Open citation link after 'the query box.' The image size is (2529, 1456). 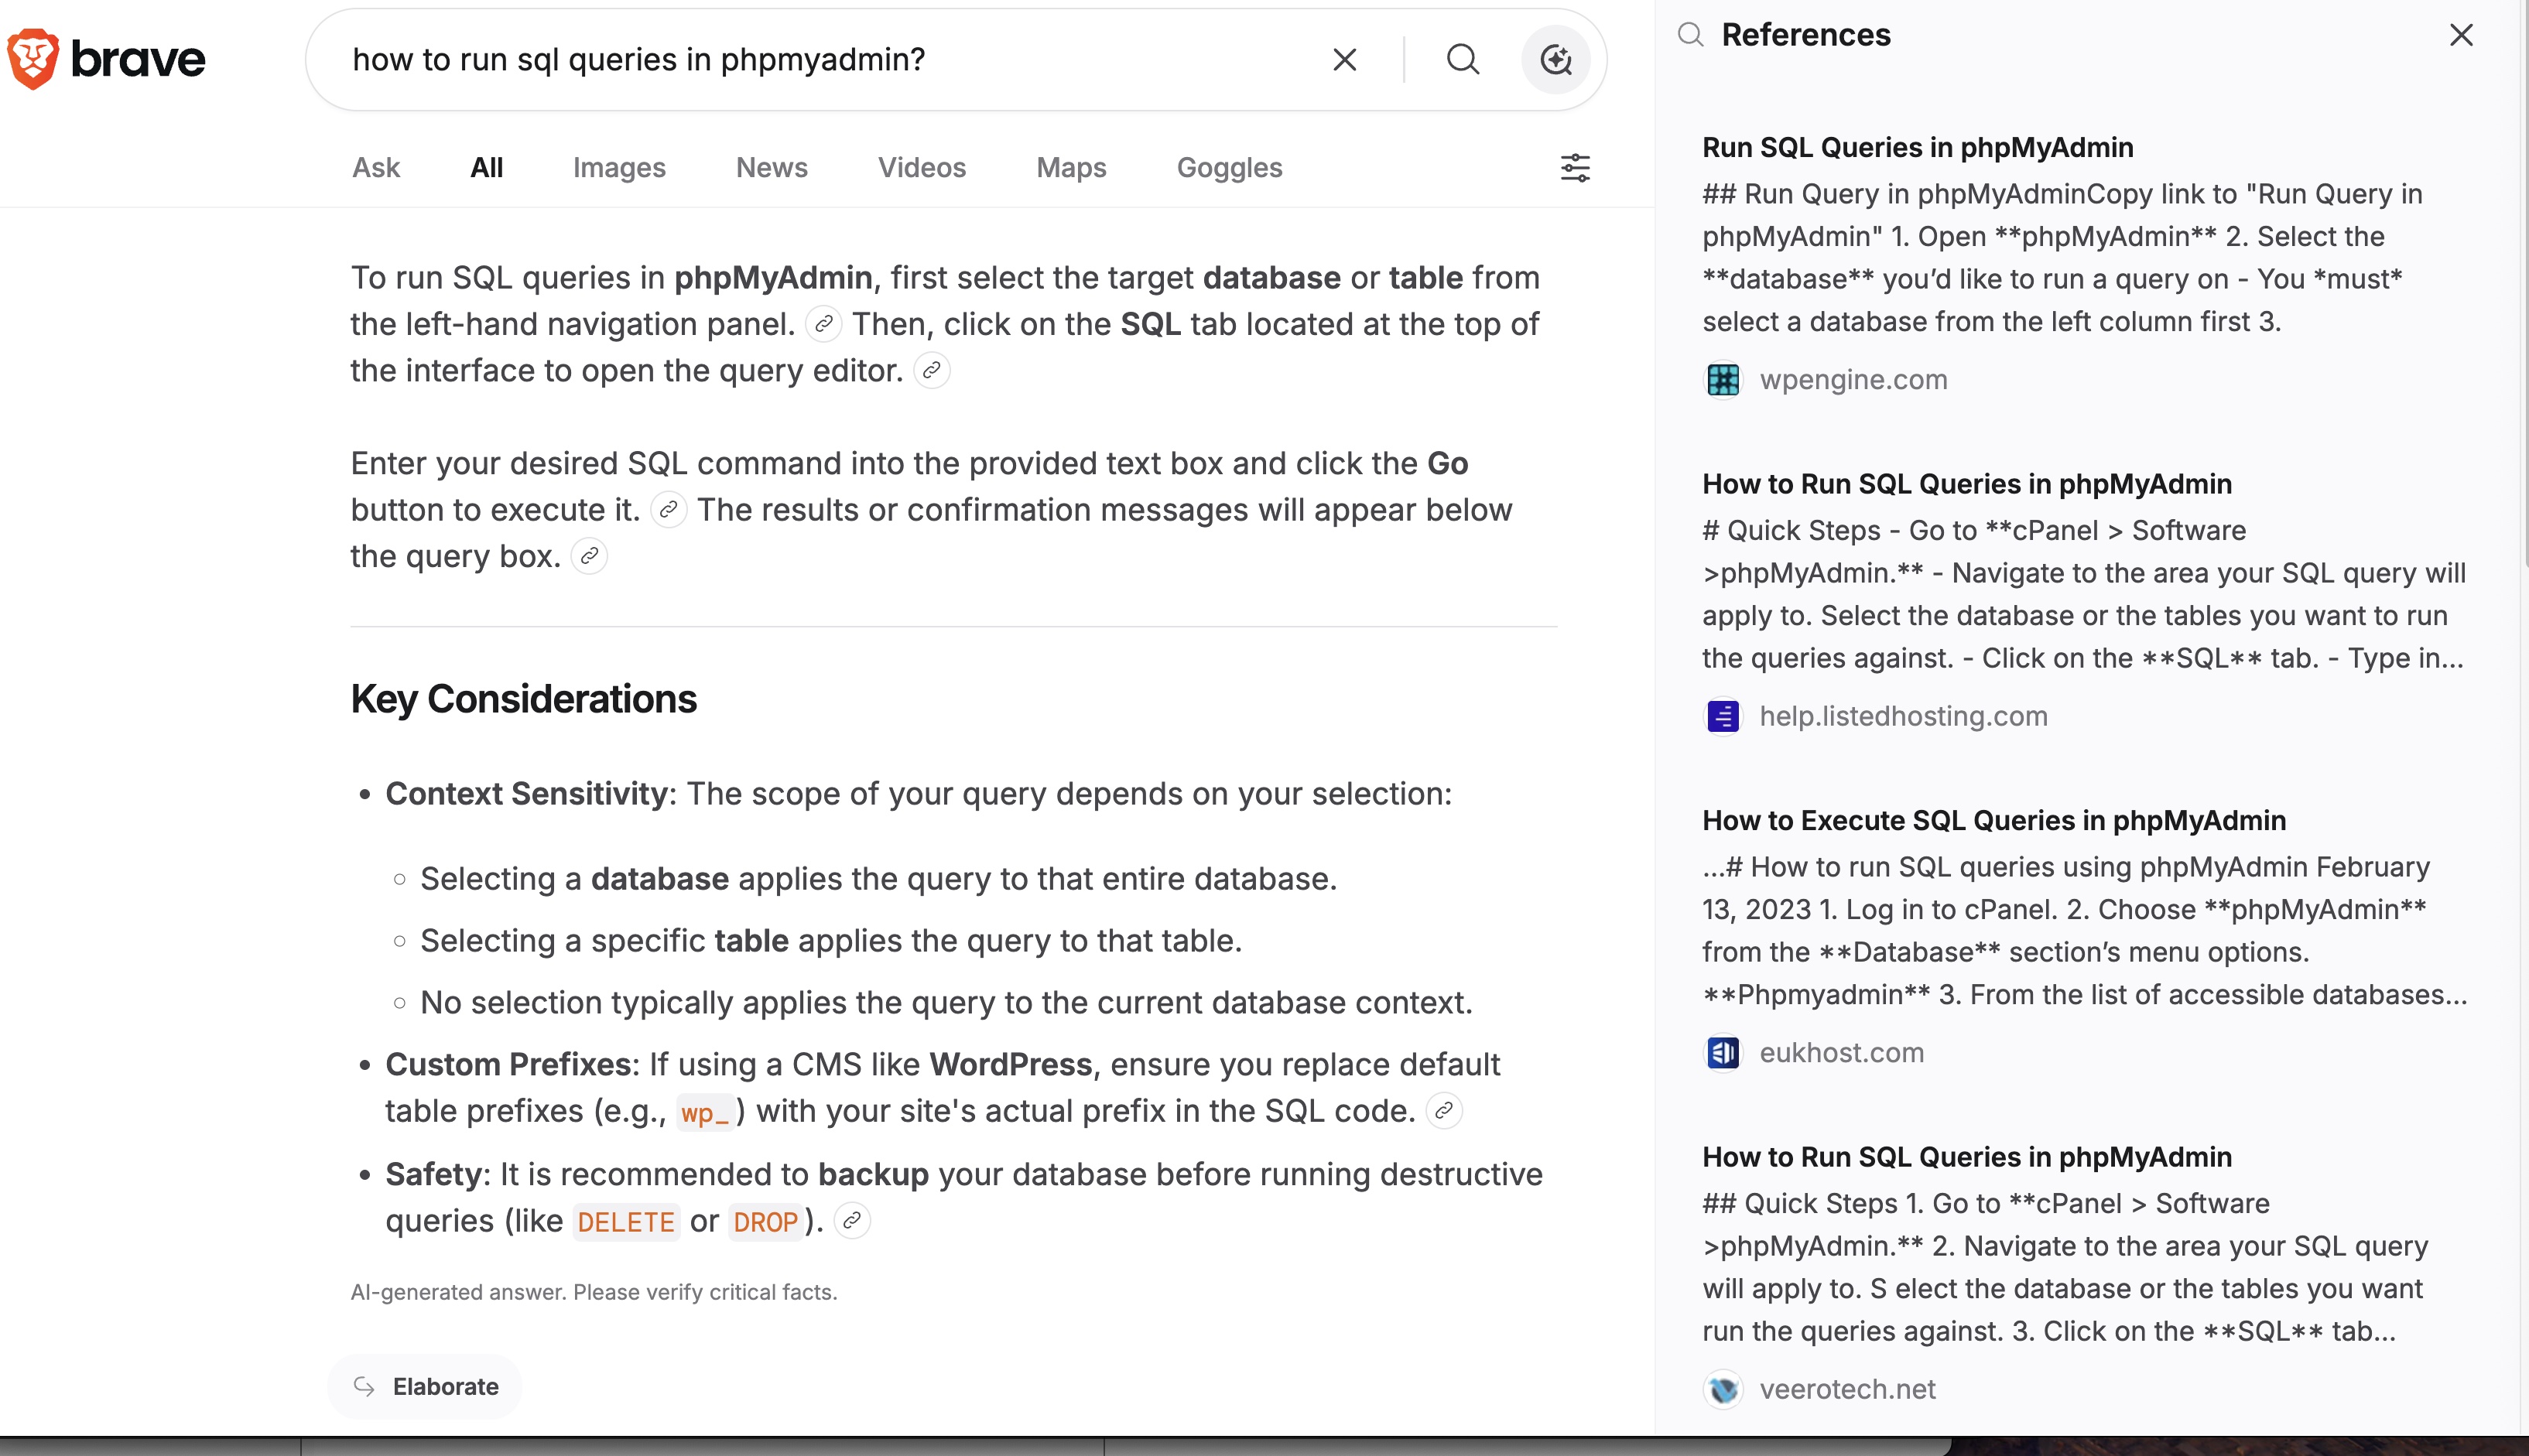pos(590,556)
